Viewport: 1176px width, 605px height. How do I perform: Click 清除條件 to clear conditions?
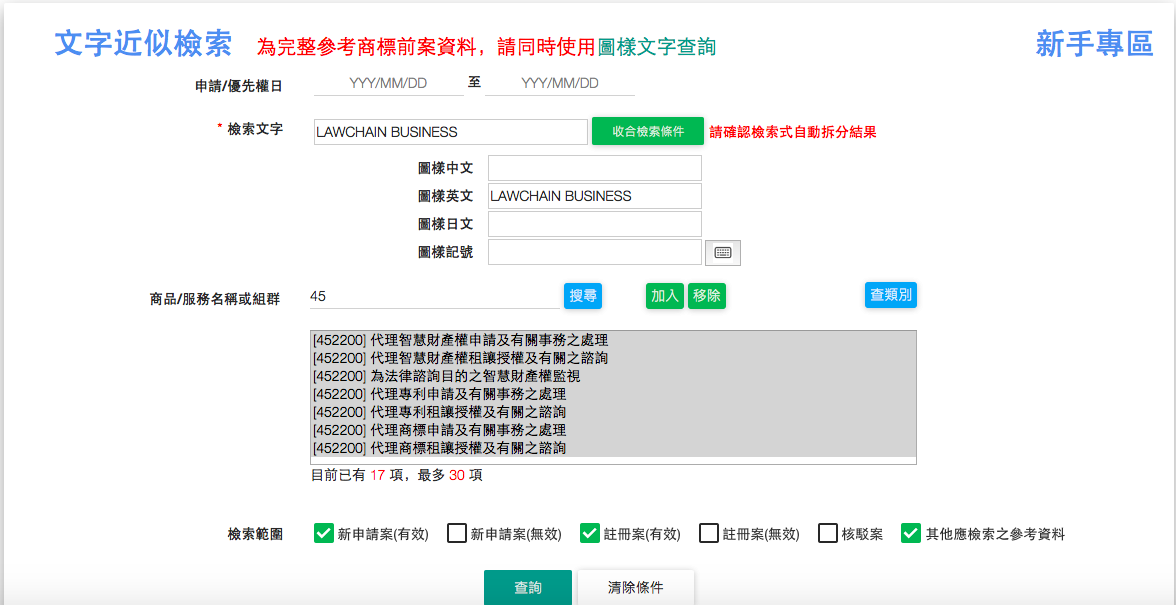(636, 588)
